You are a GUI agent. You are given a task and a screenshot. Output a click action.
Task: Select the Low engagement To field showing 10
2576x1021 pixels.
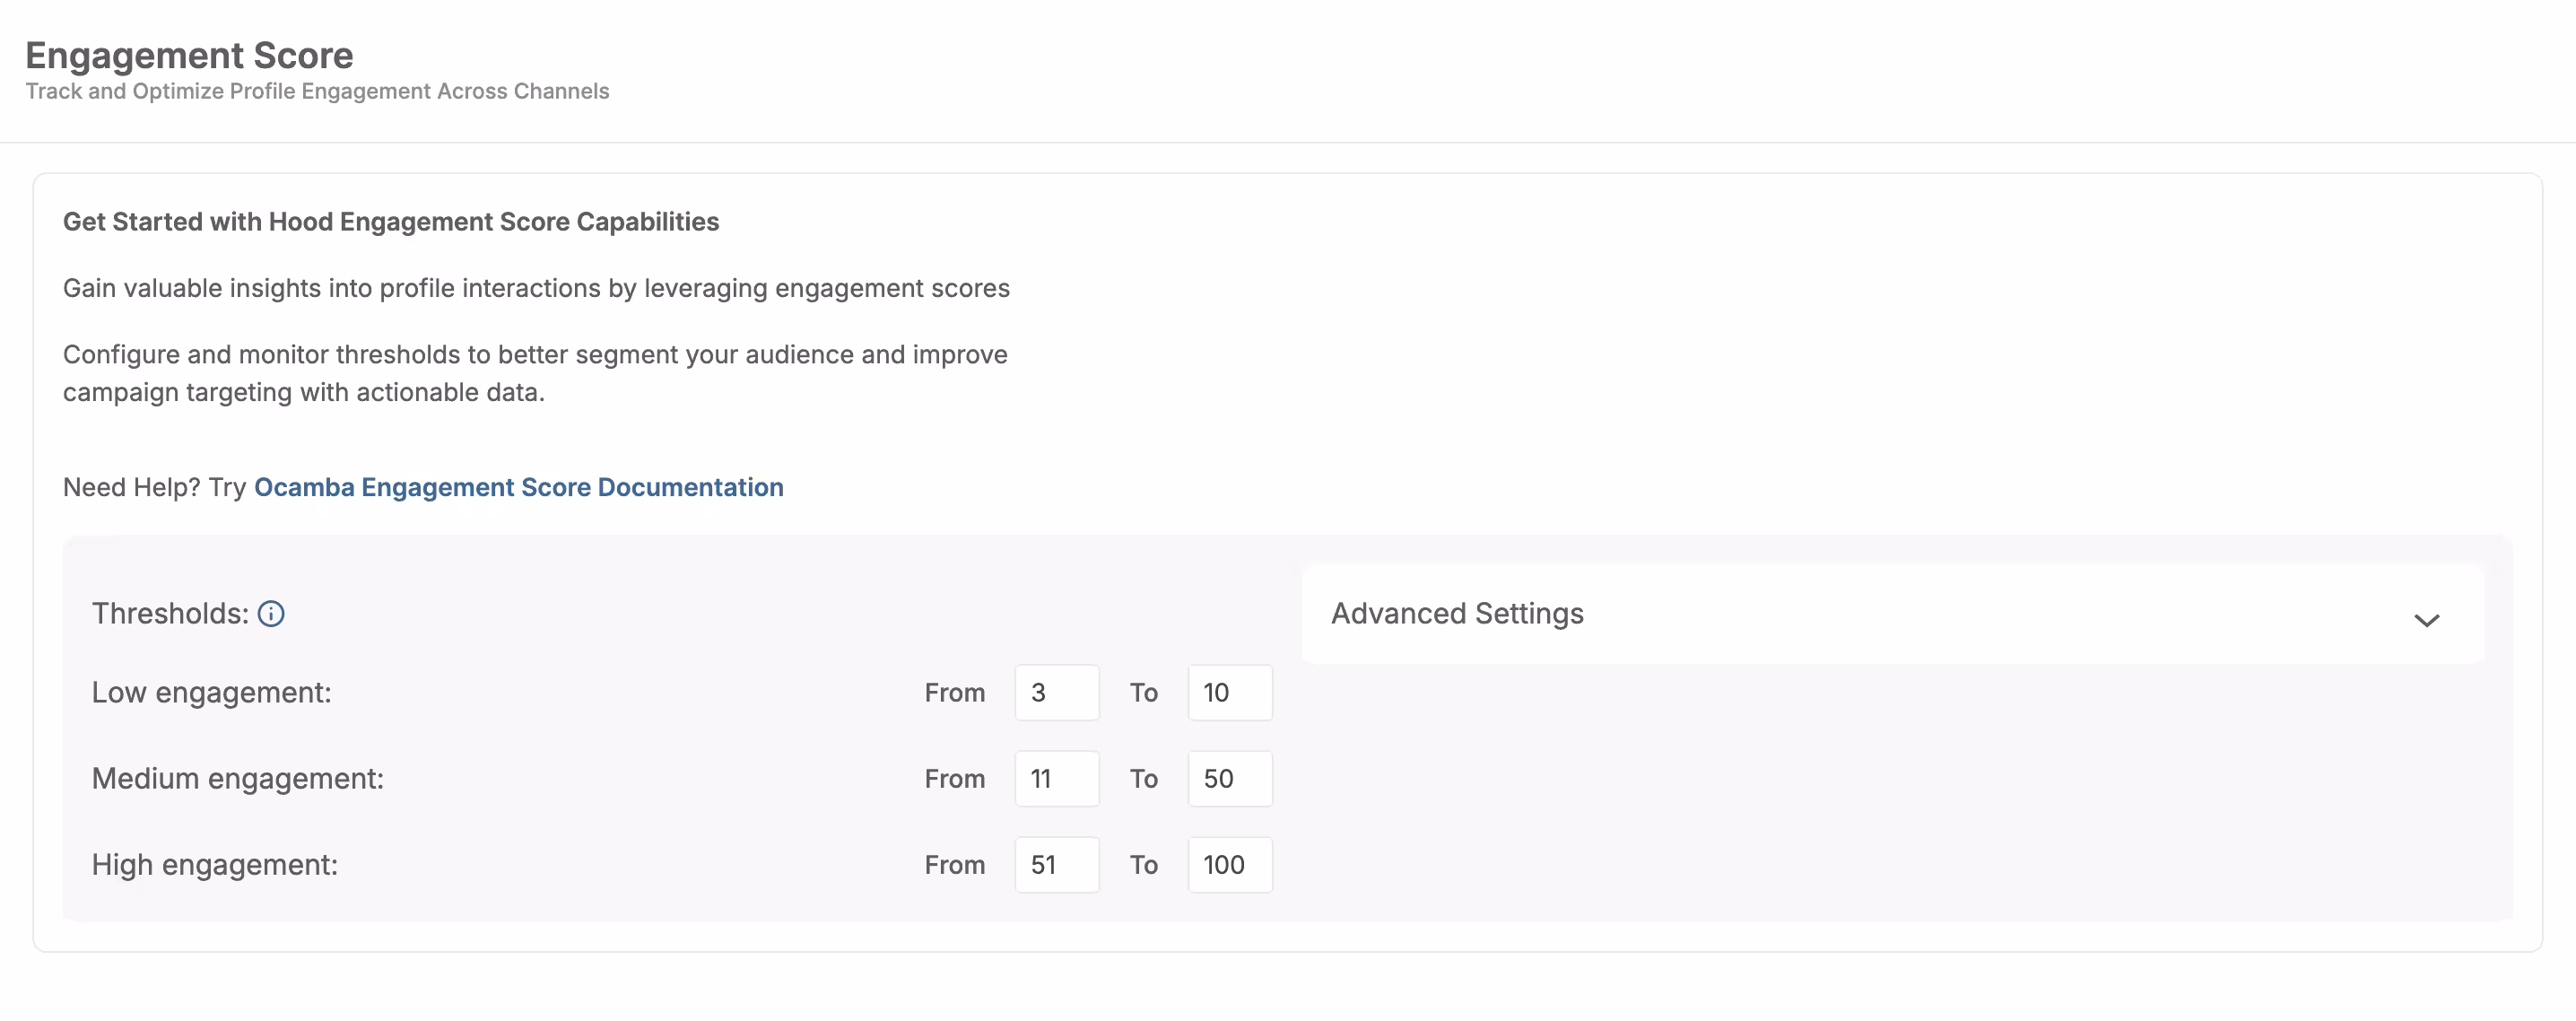click(1229, 692)
